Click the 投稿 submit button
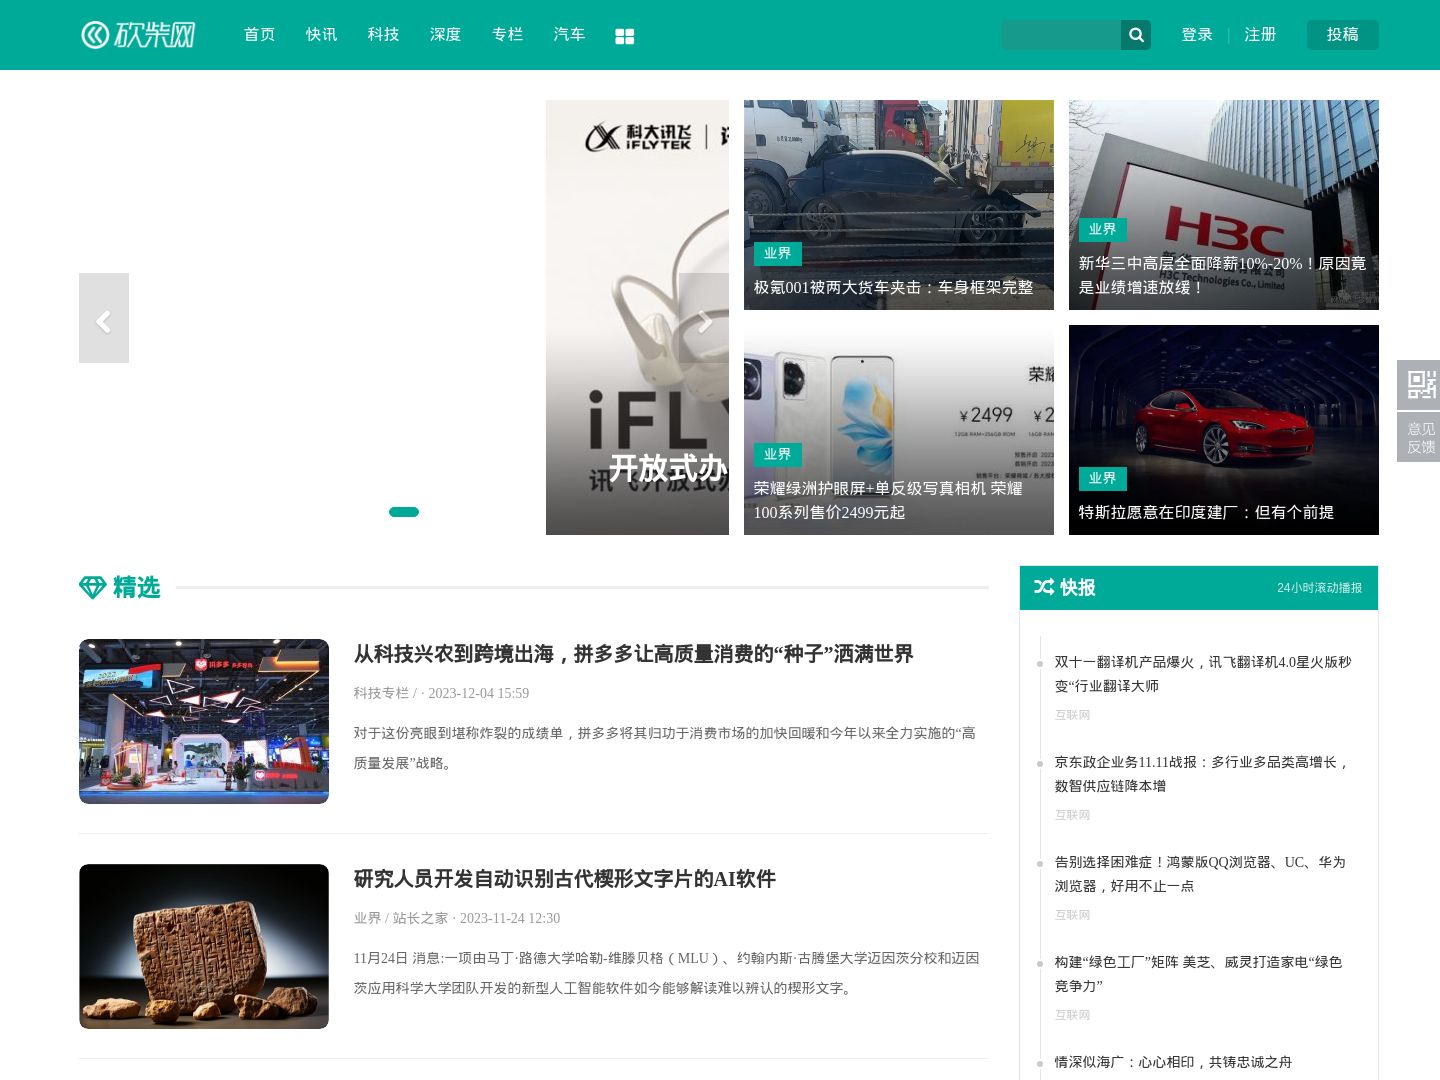The image size is (1440, 1080). coord(1343,35)
